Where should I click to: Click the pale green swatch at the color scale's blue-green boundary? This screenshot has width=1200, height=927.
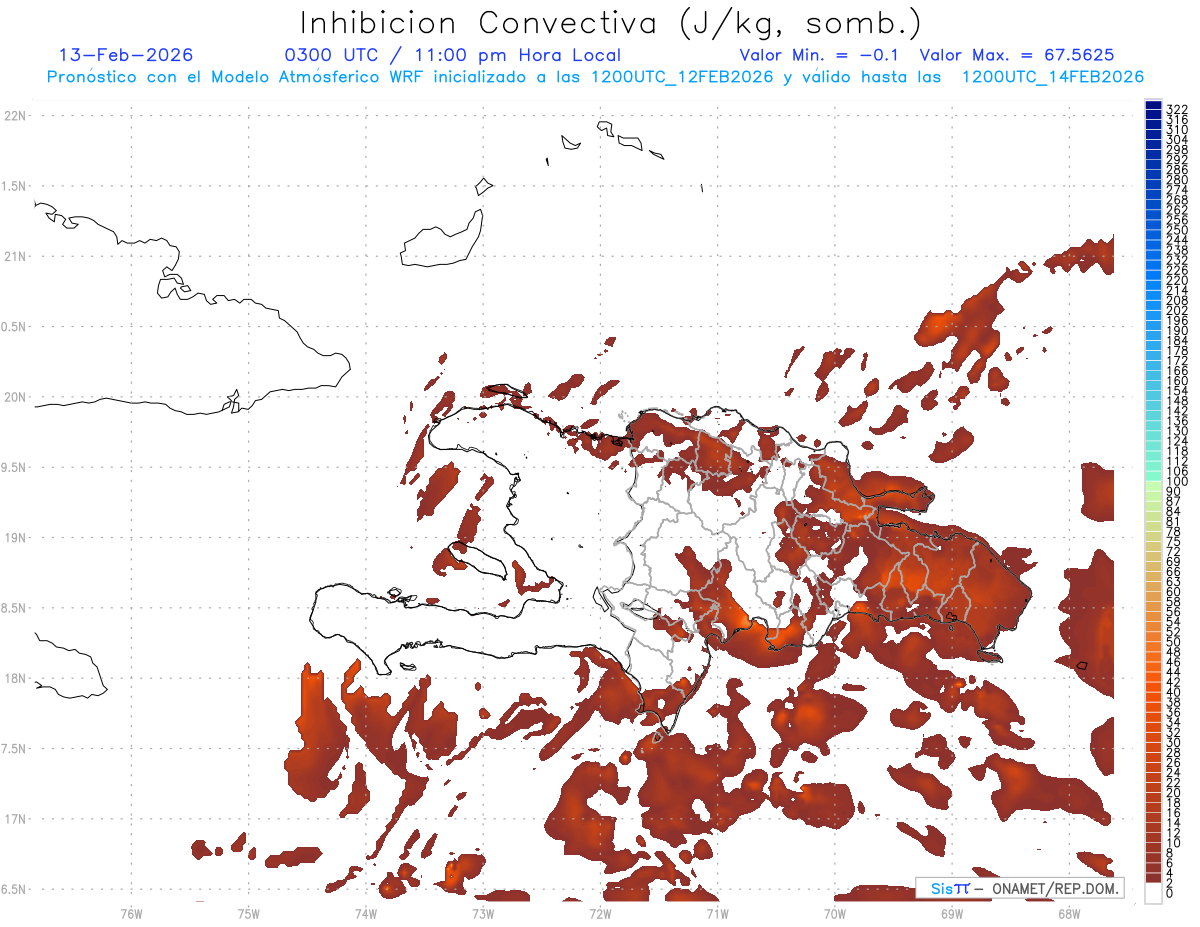click(1153, 484)
